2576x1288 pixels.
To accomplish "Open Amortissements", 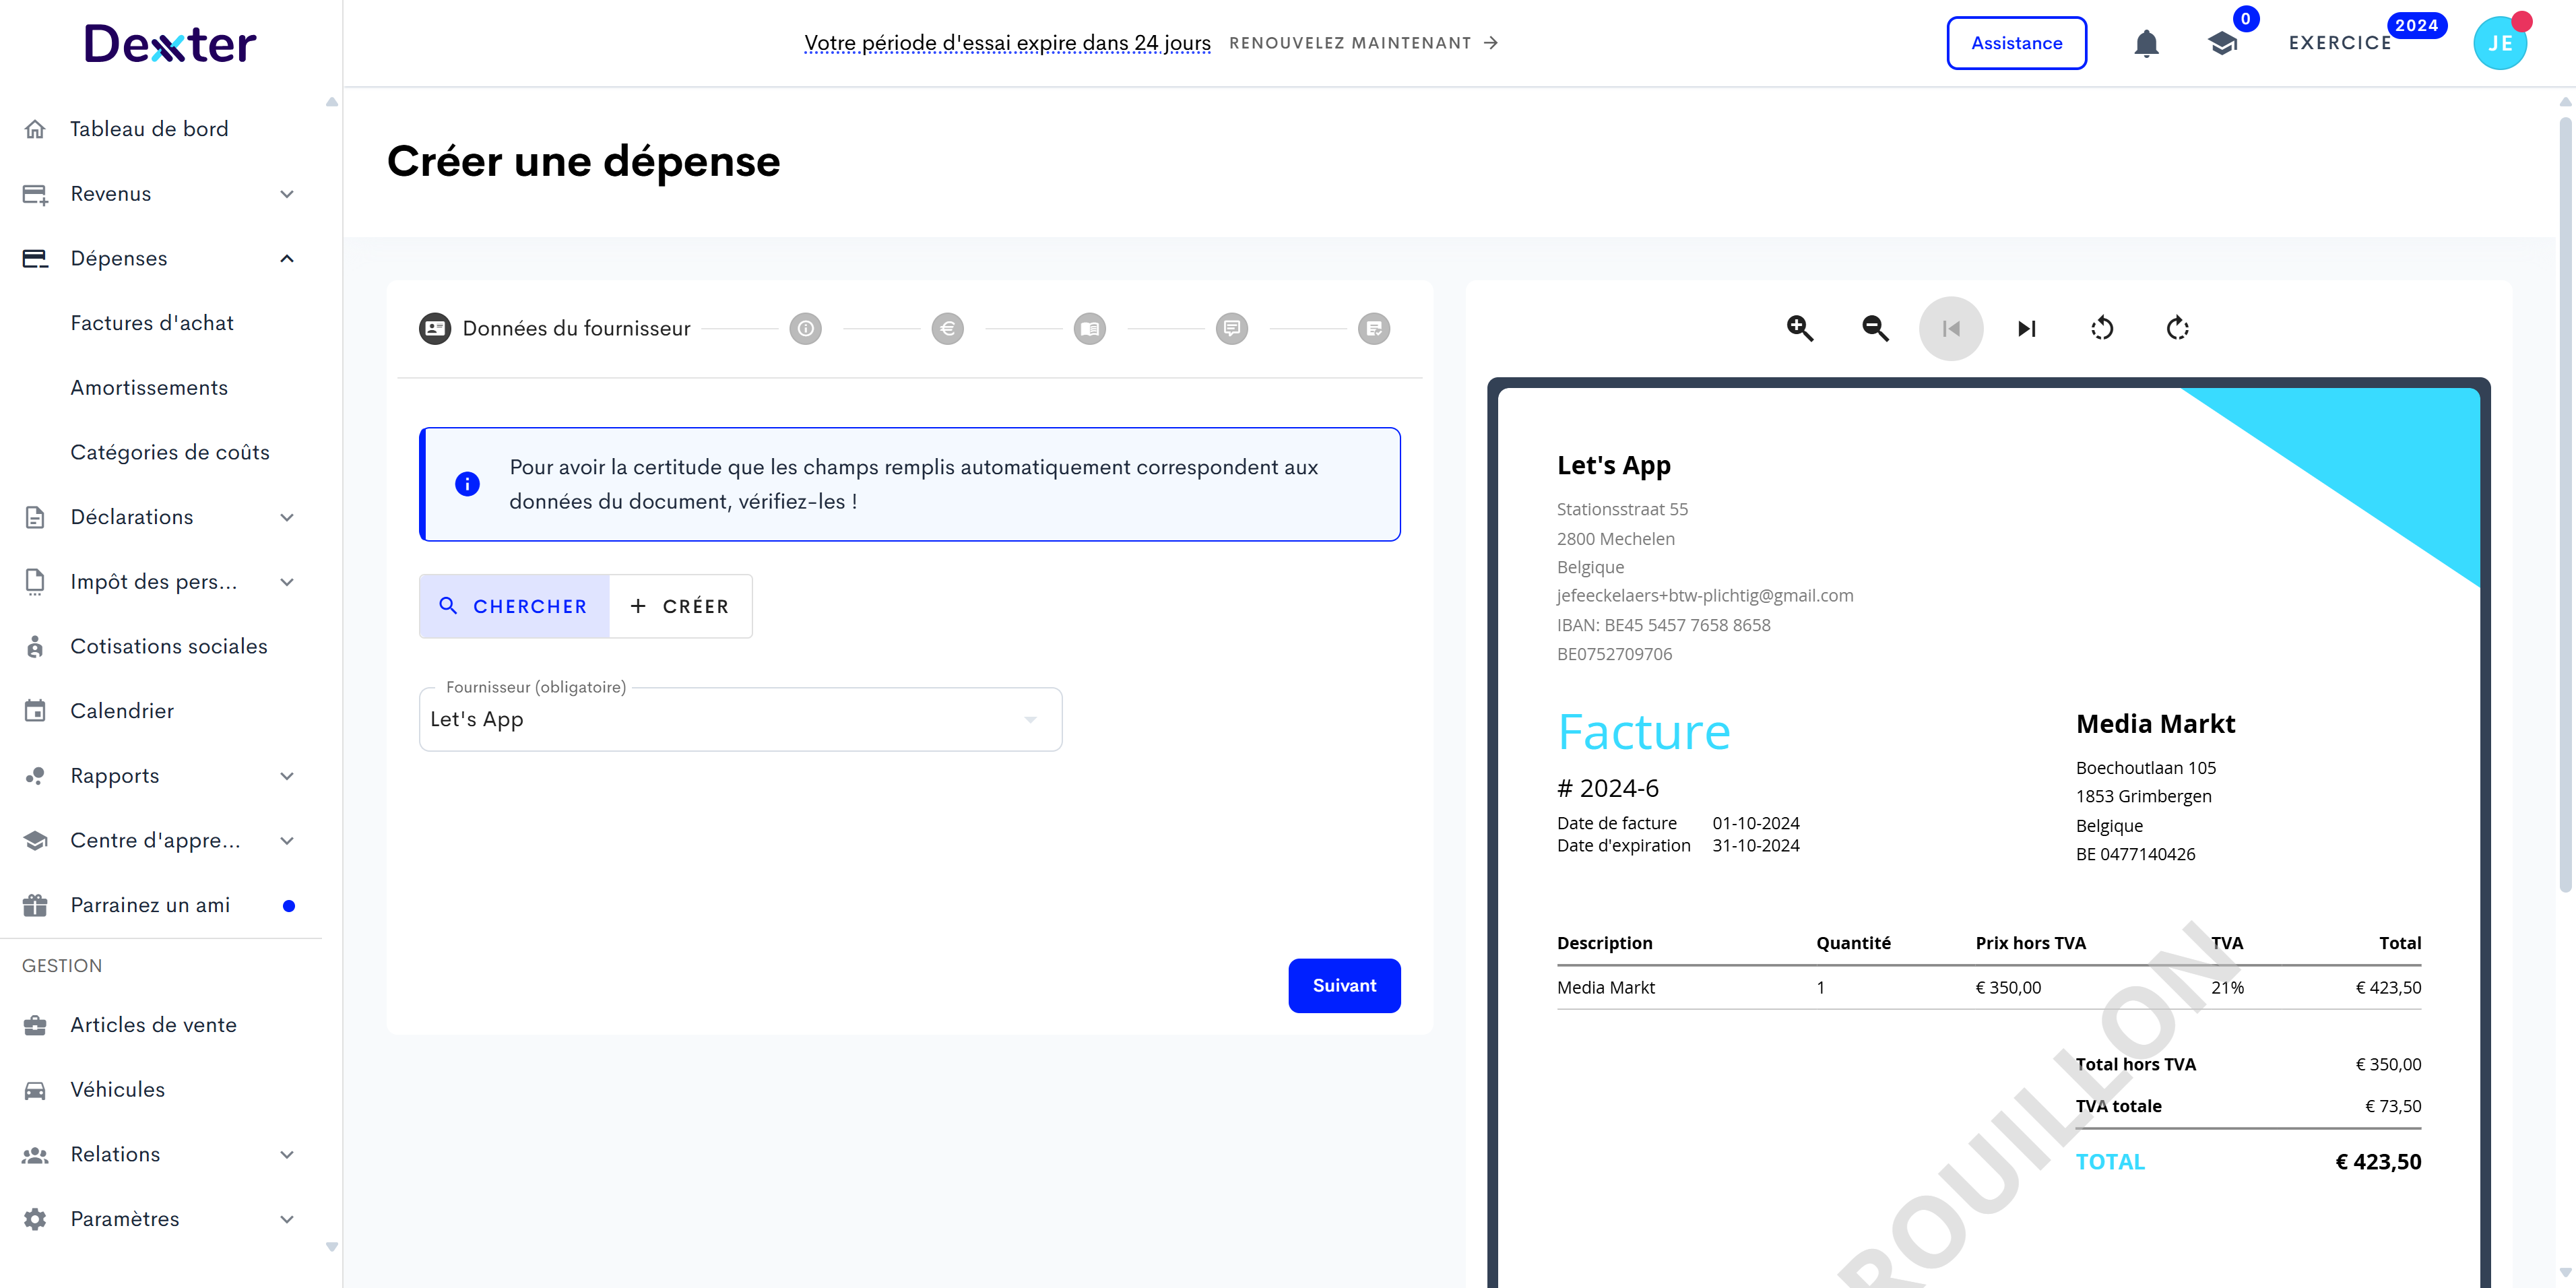I will coord(149,388).
